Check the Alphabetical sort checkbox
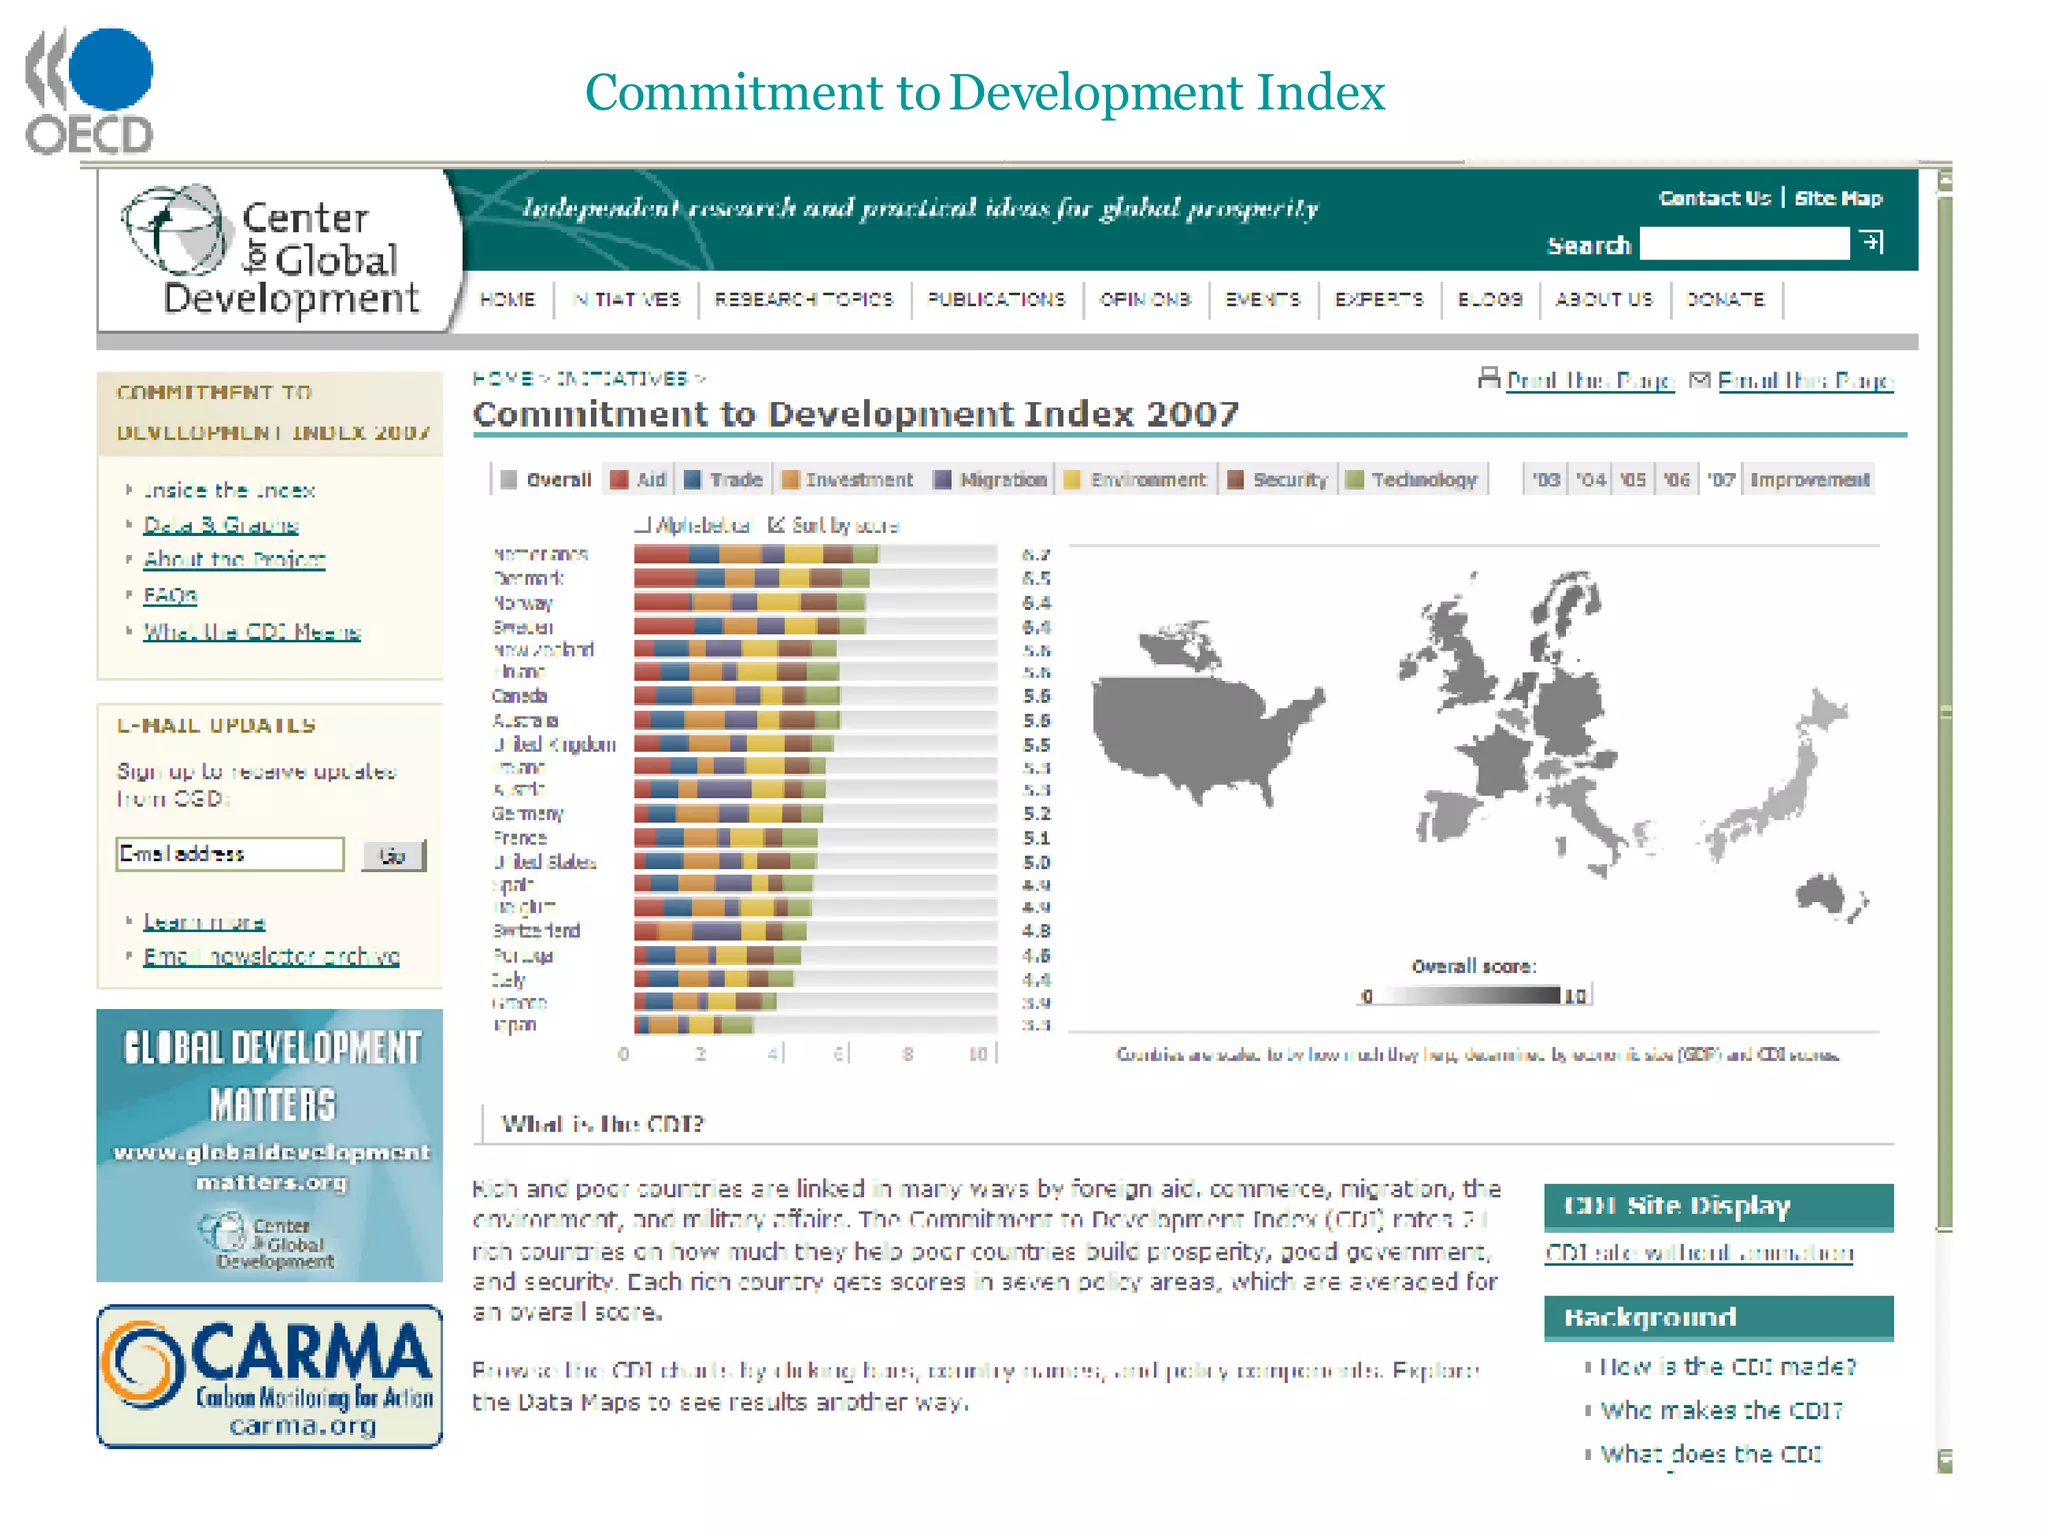Screen dimensions: 2048x1536 point(642,524)
